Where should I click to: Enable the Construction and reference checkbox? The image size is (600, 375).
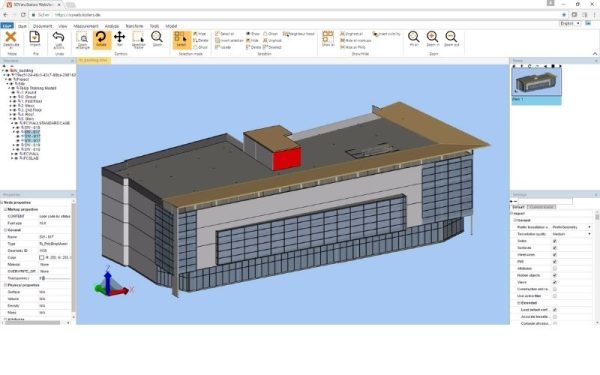coord(555,289)
